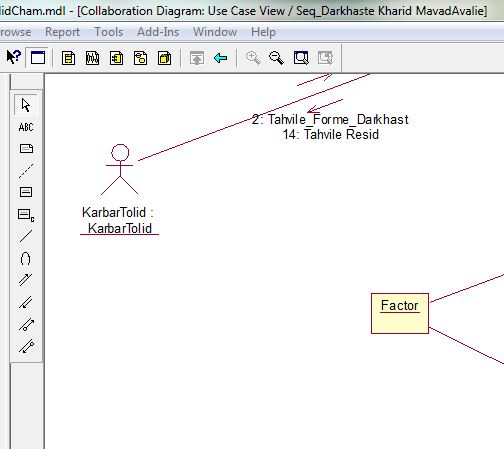504x449 pixels.
Task: Pick the Object Link line tool
Action: pos(26,236)
